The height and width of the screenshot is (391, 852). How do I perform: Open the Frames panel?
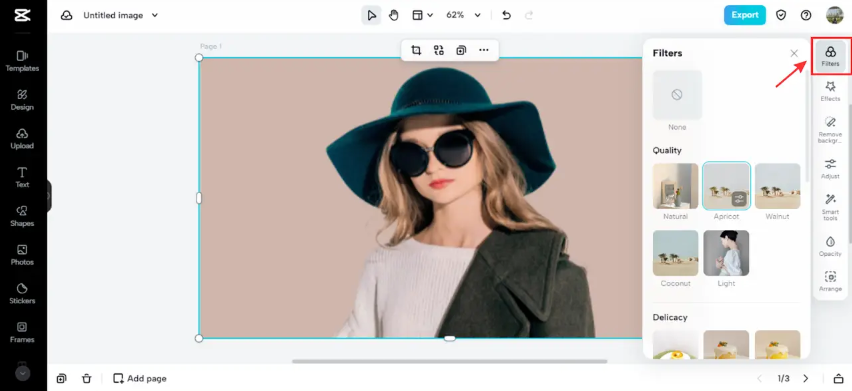pos(22,332)
